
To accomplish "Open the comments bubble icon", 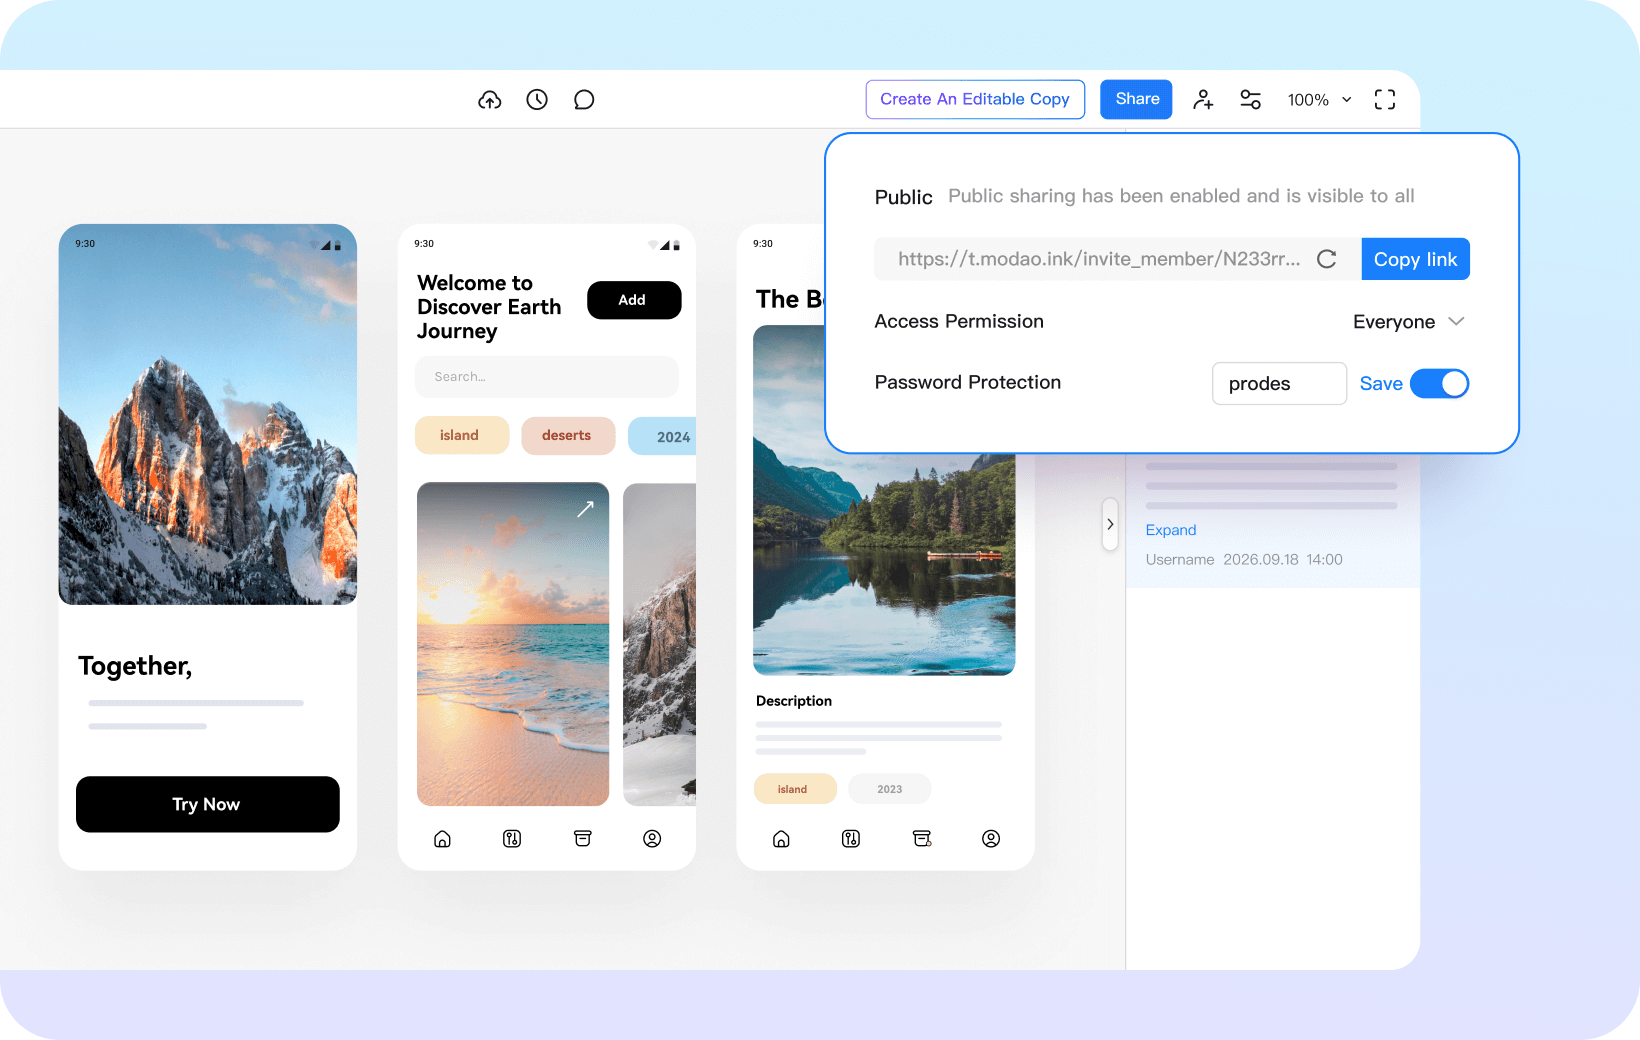I will (584, 100).
